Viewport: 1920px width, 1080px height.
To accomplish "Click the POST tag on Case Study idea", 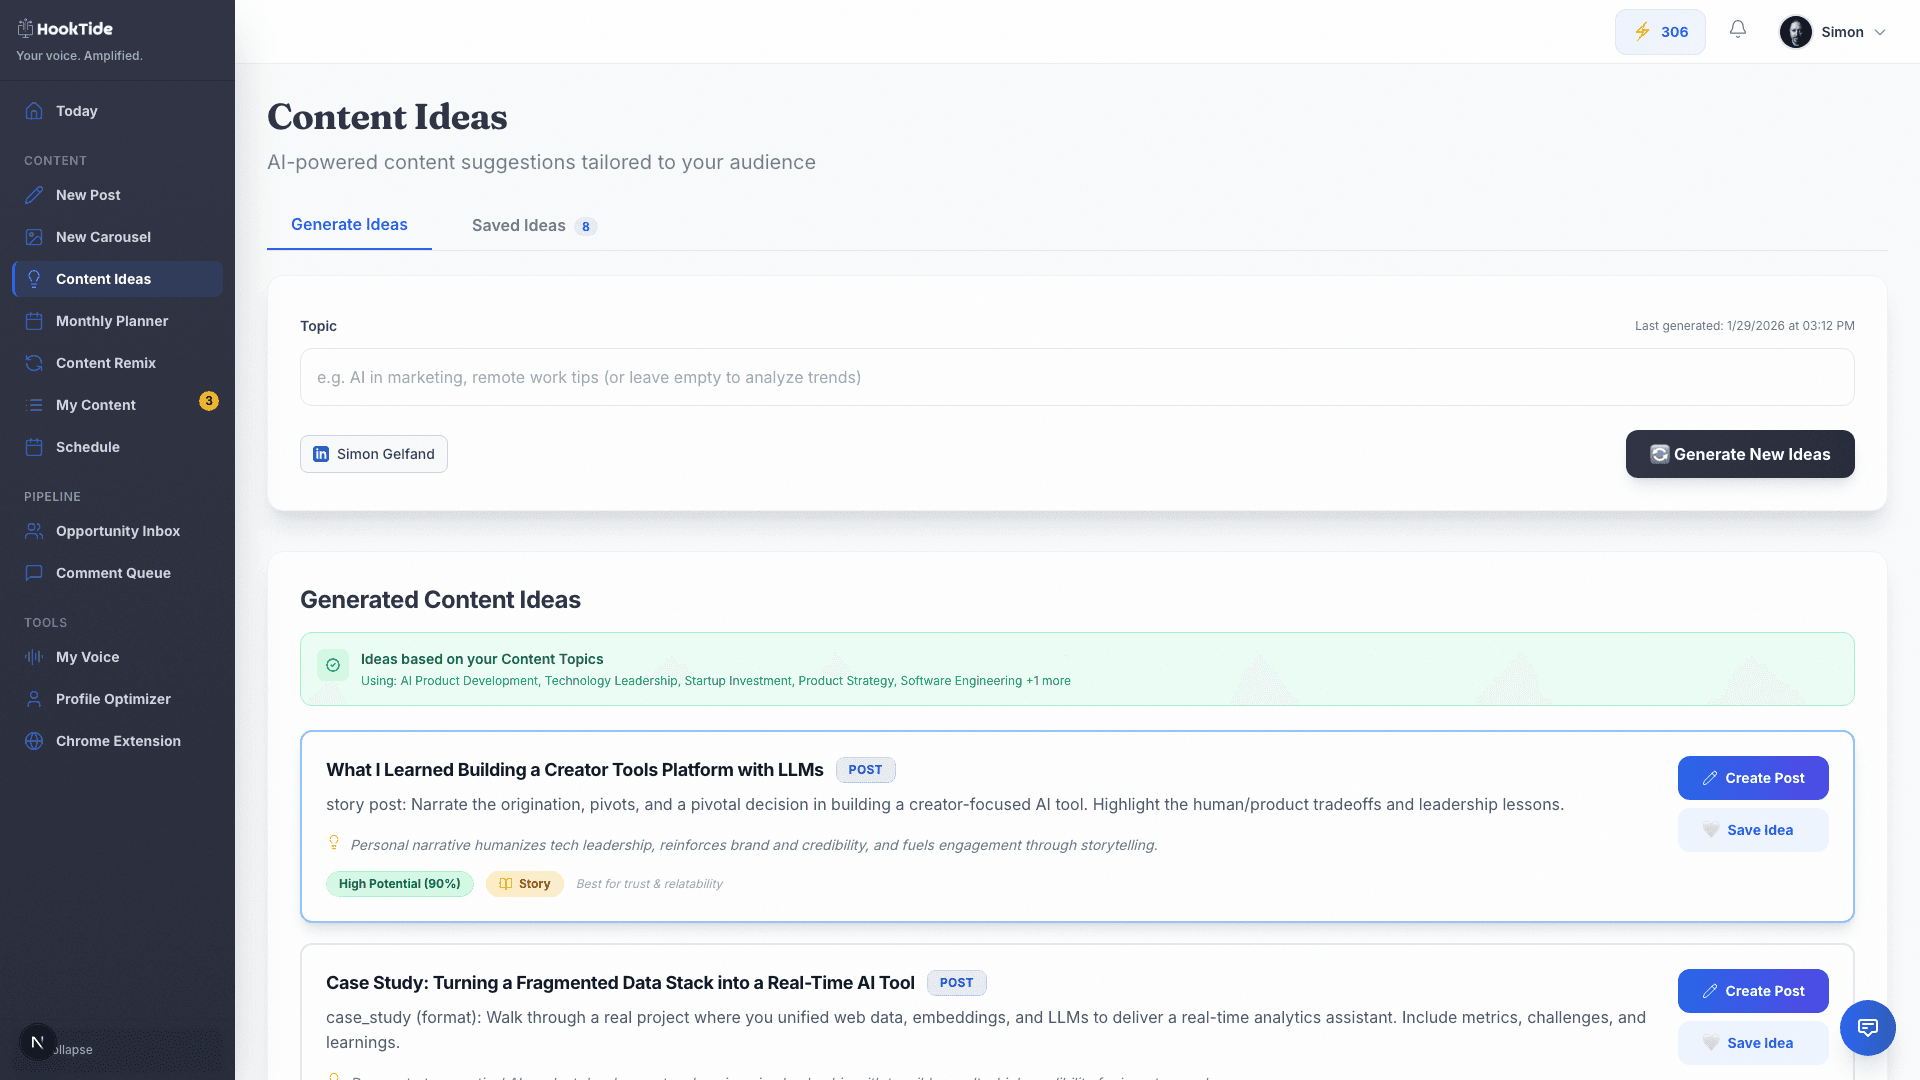I will 957,983.
